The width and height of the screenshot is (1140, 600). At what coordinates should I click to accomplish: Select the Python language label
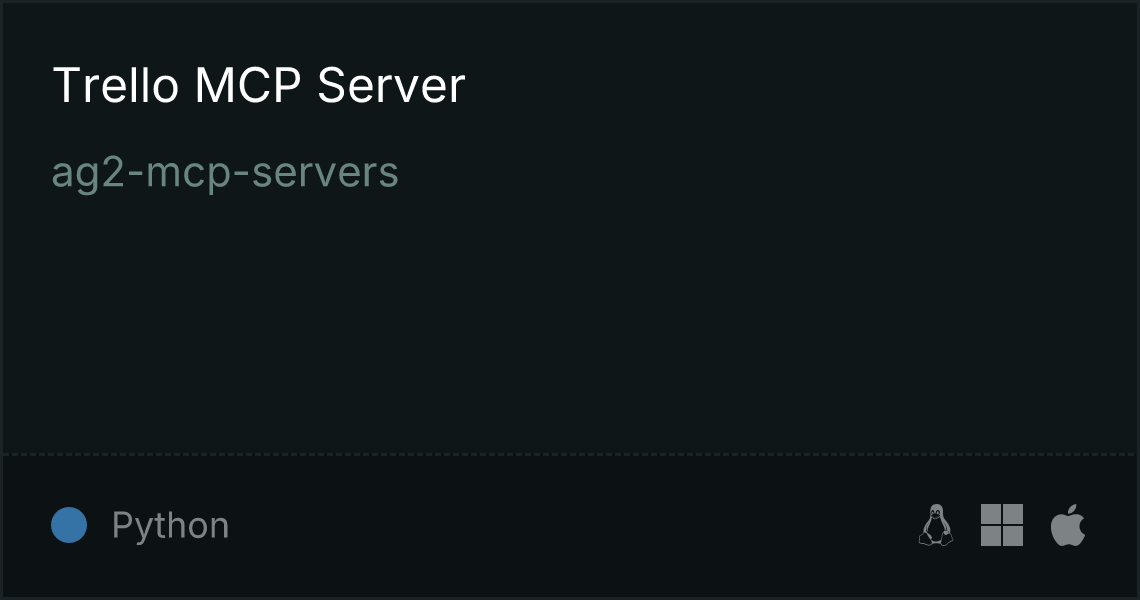click(170, 525)
